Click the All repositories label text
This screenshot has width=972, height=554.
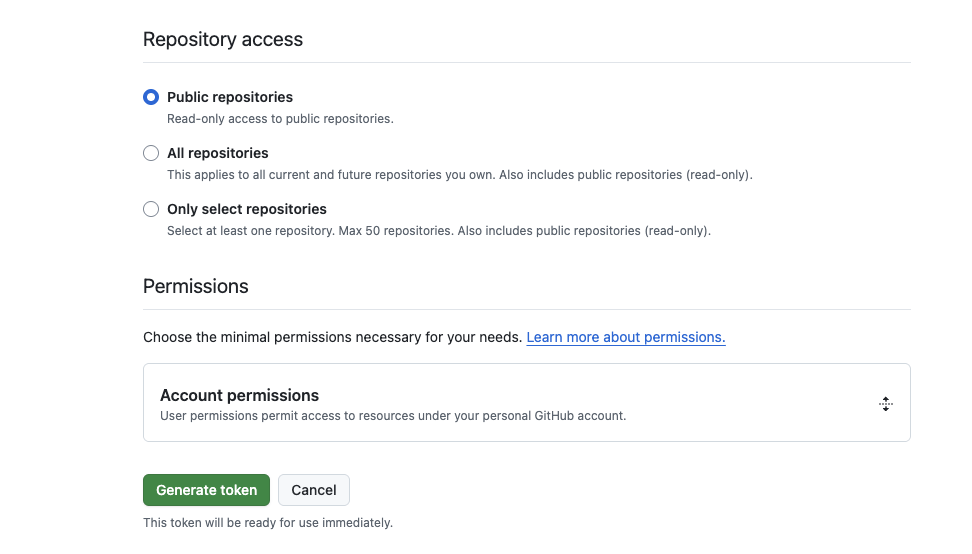pos(217,153)
